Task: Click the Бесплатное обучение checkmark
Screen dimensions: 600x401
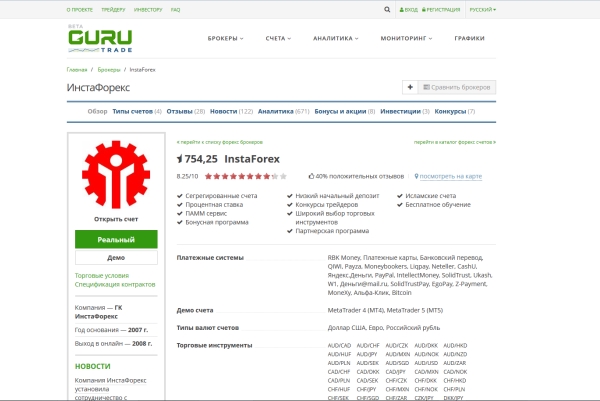Action: [x=399, y=204]
